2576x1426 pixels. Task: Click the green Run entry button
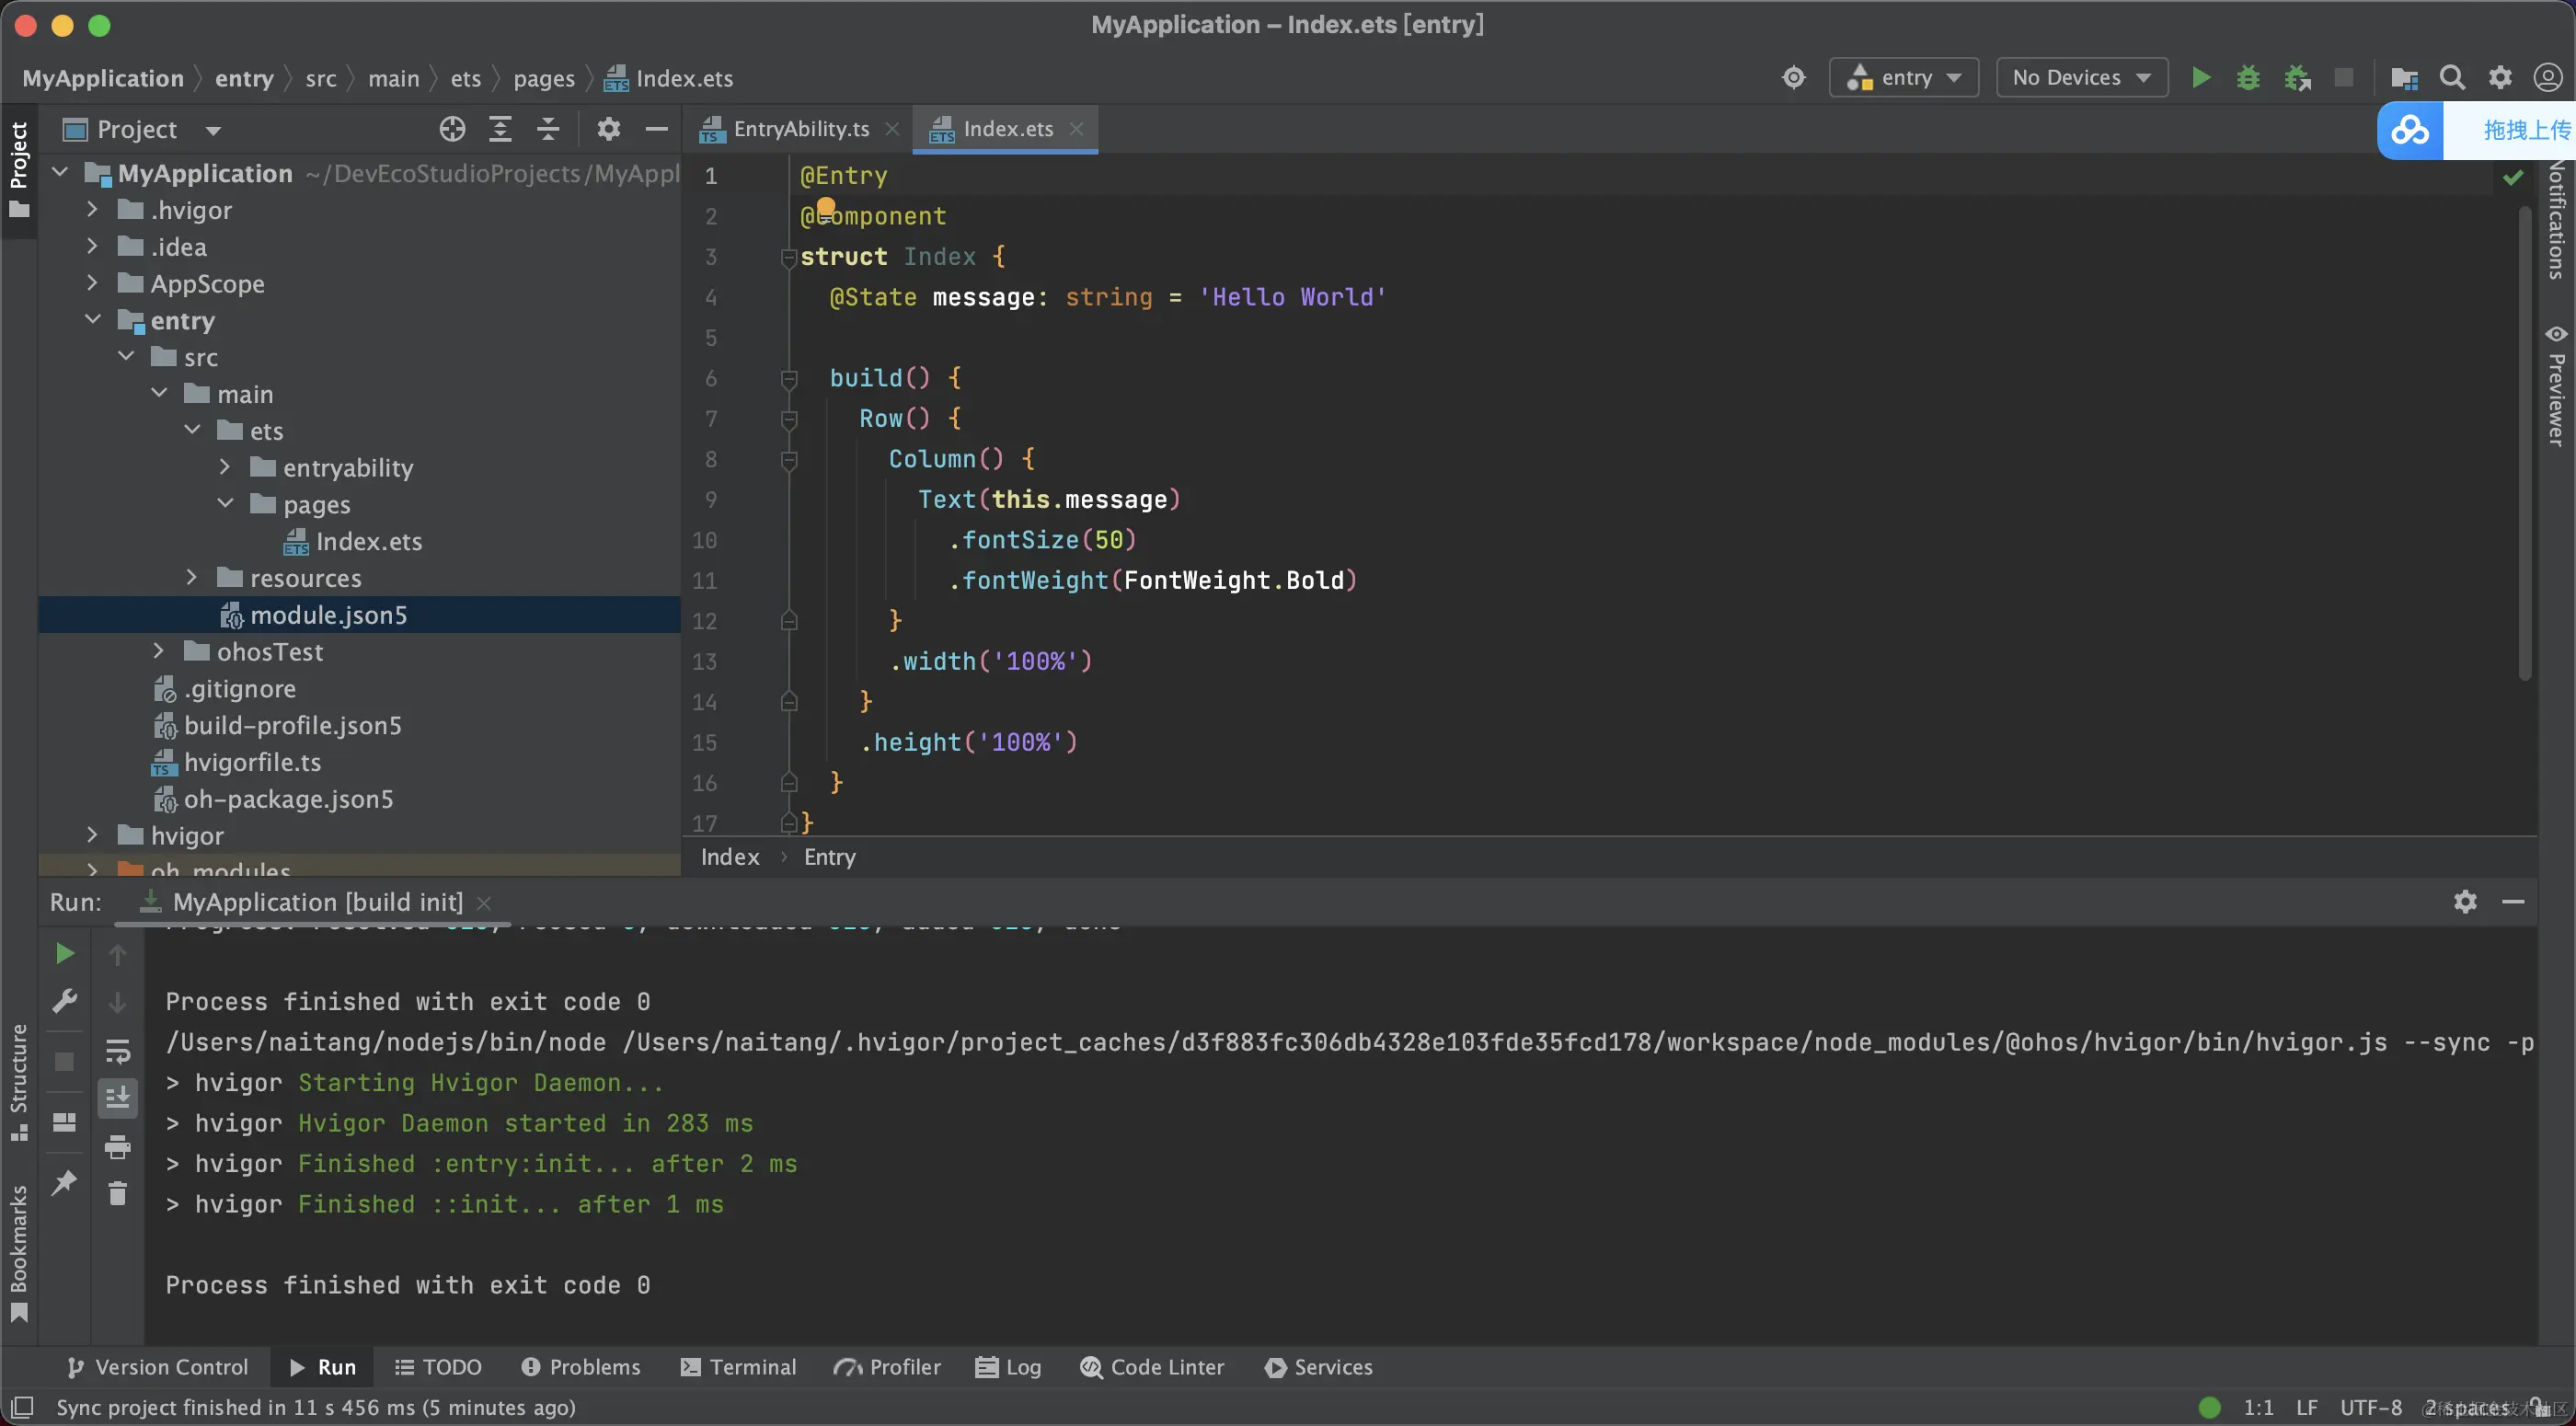pos(2200,78)
